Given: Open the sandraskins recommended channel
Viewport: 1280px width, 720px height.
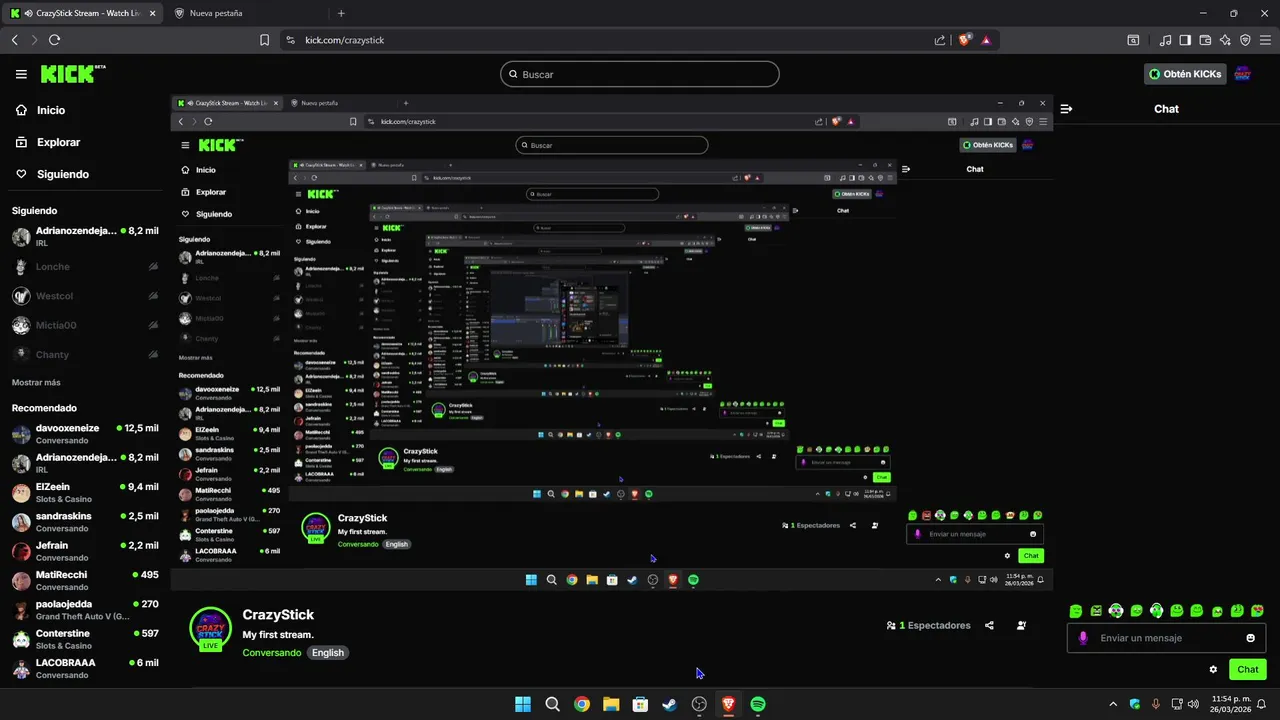Looking at the screenshot, I should pyautogui.click(x=85, y=522).
